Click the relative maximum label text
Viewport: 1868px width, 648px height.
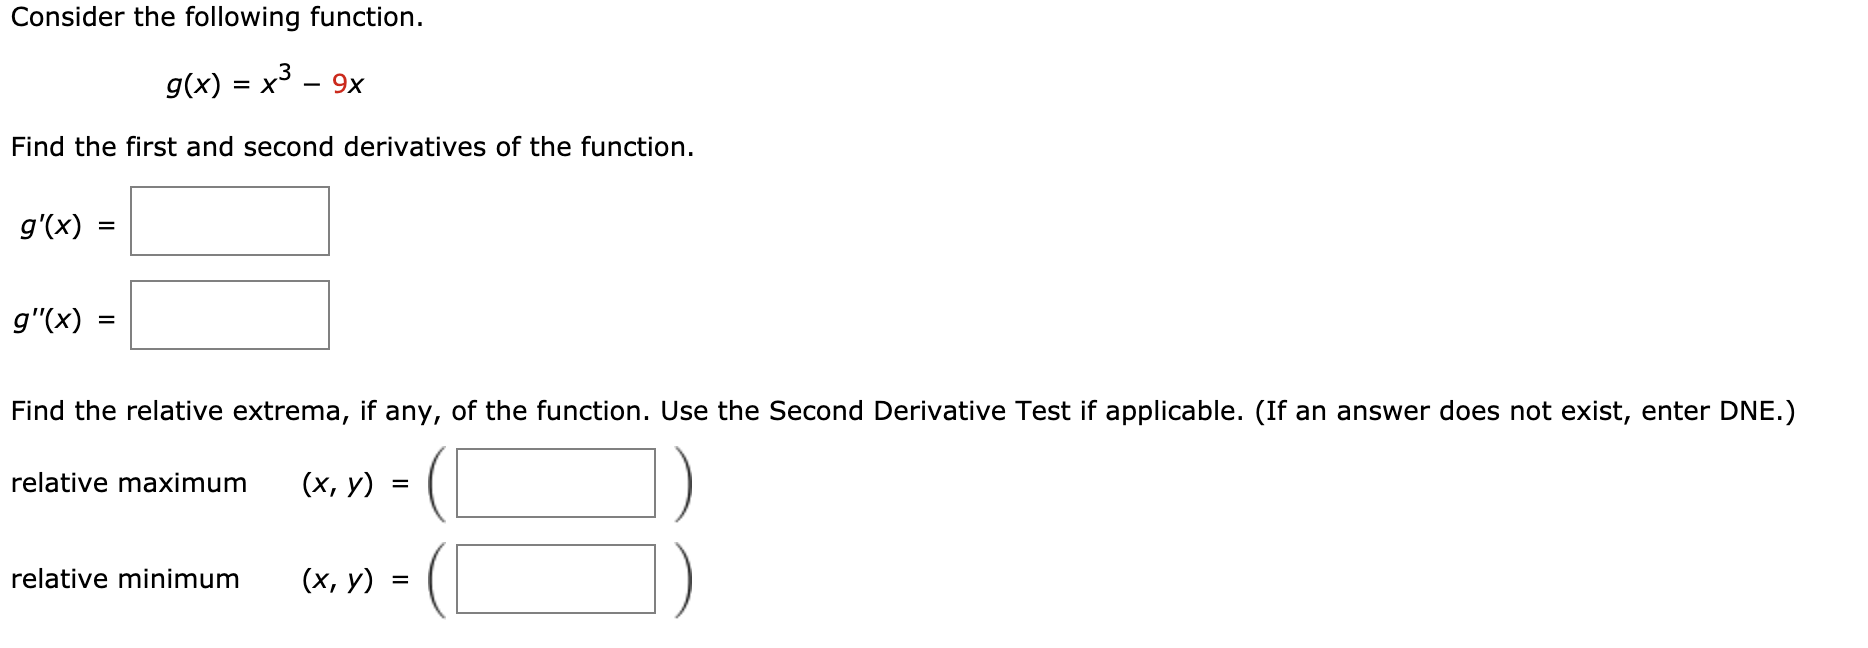[128, 484]
